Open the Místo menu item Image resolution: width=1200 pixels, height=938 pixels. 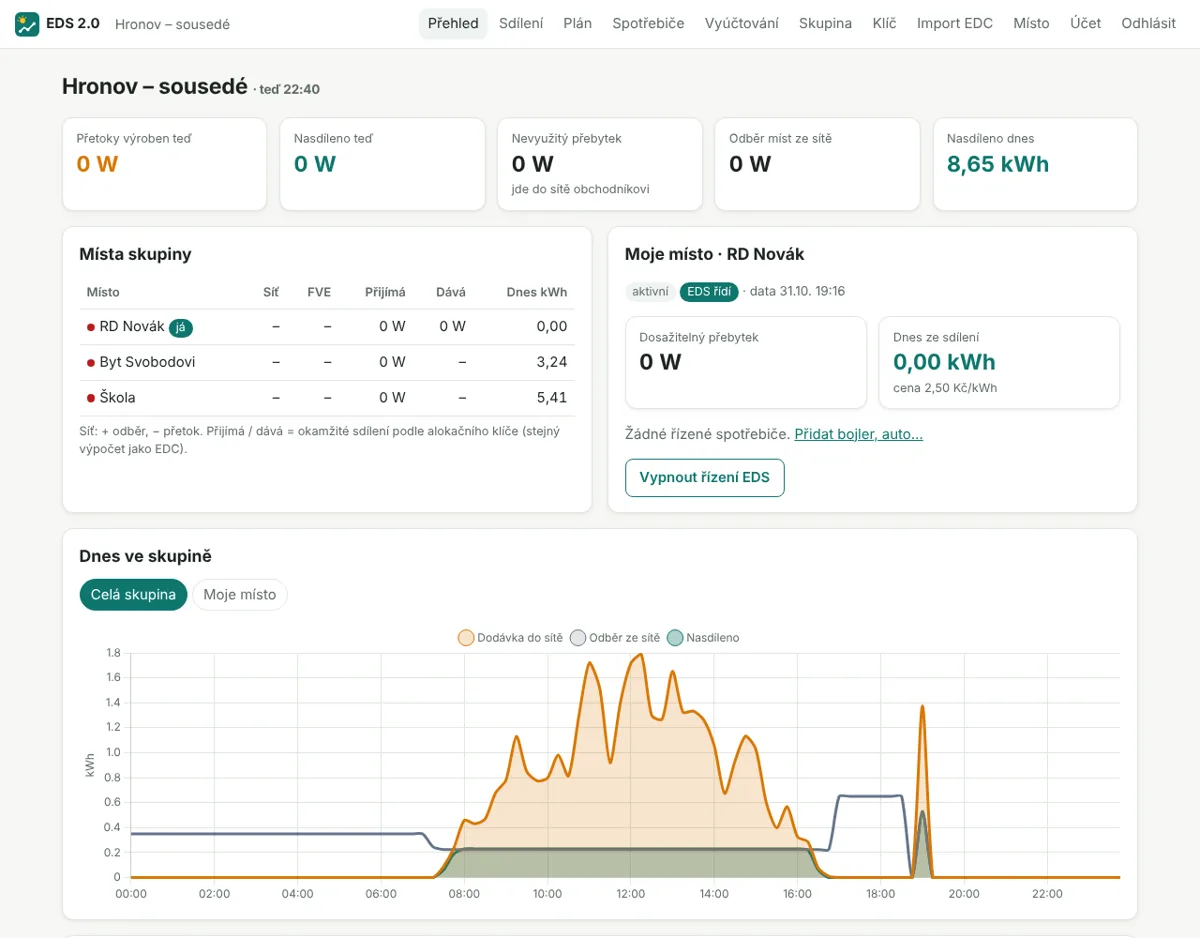tap(1031, 23)
